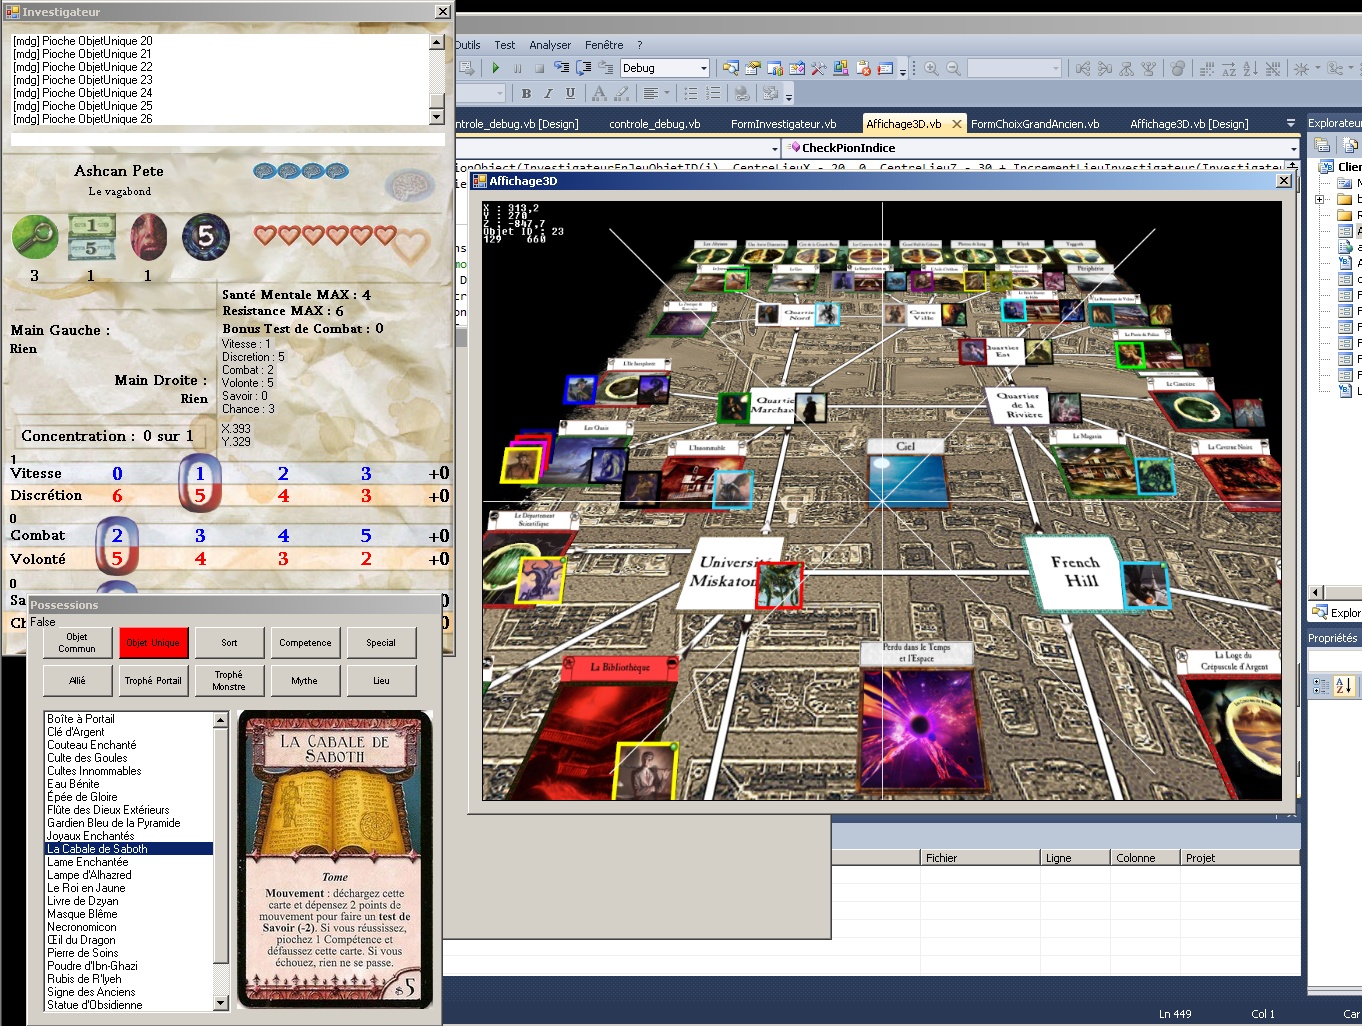Click the zoom out magnifier icon in toolbar
The image size is (1362, 1026).
953,68
